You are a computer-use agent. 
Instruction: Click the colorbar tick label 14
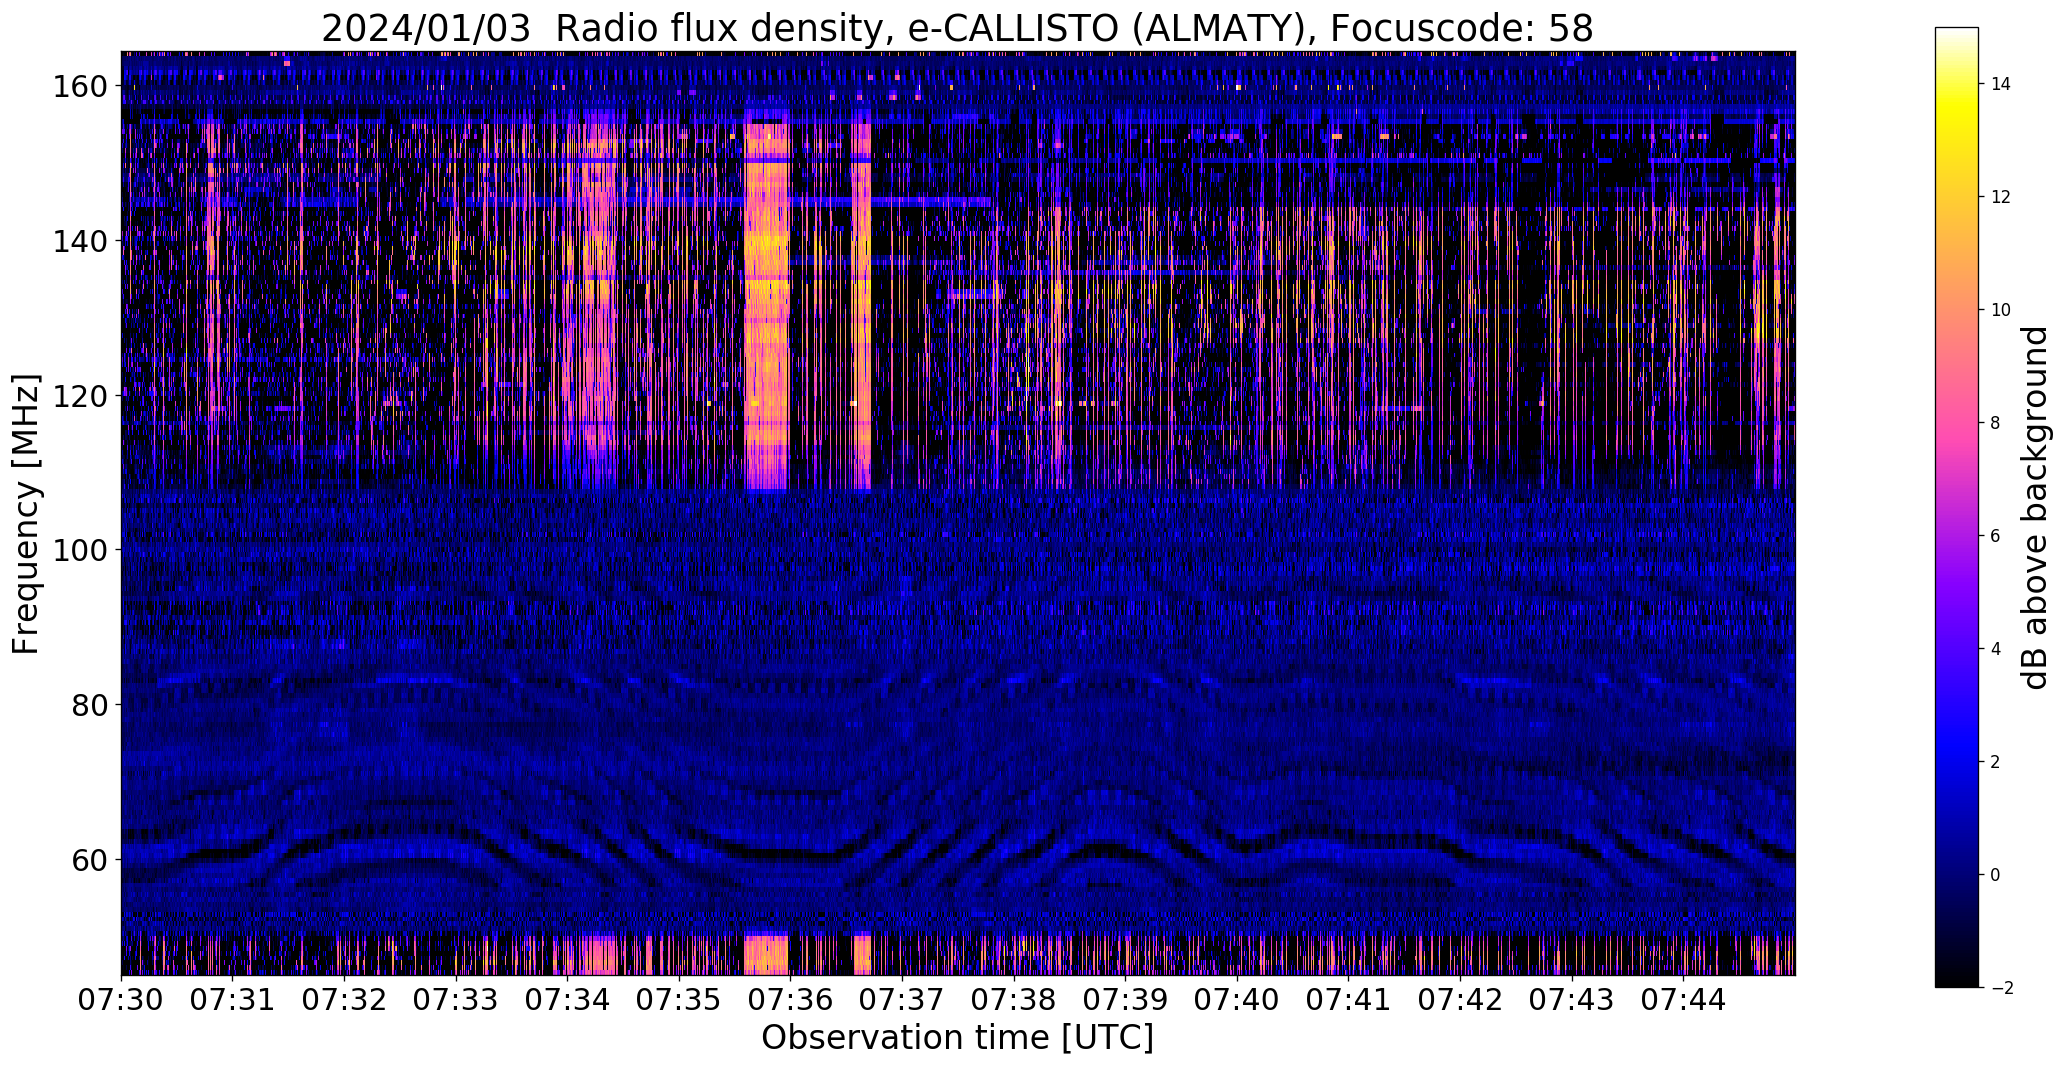pos(2001,84)
